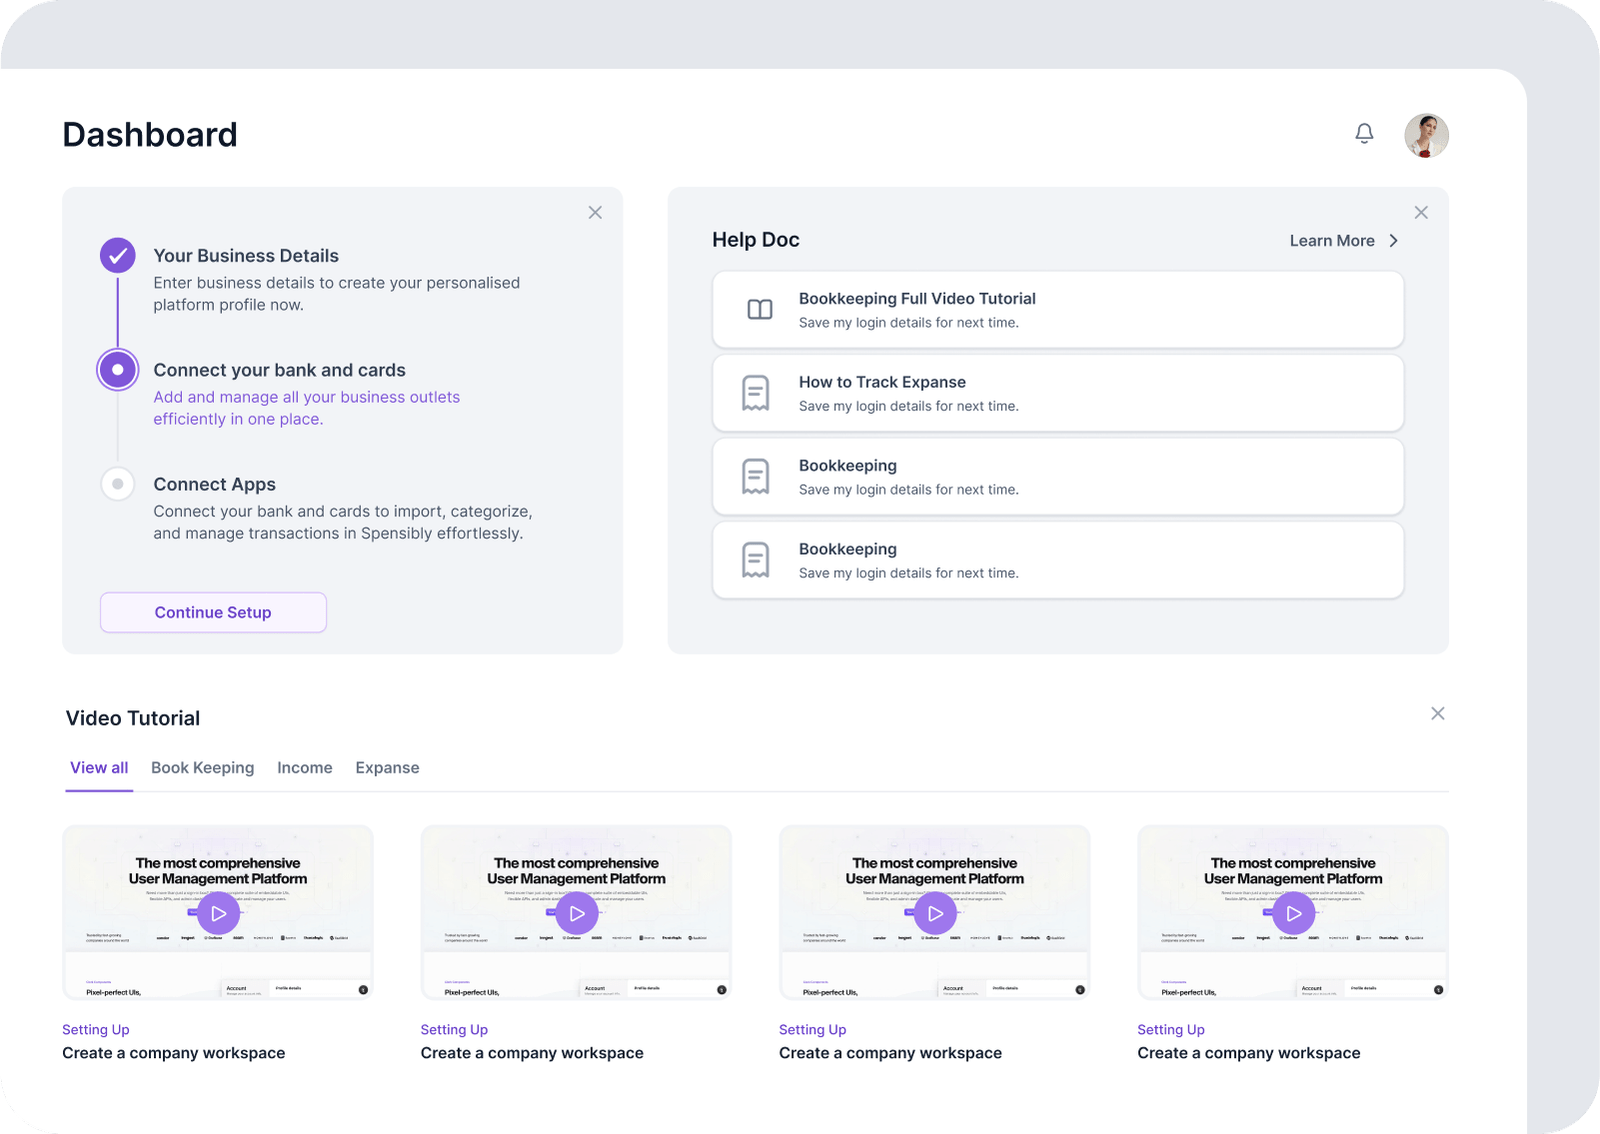Viewport: 1600px width, 1134px height.
Task: Hide the Video Tutorial section
Action: 1437,714
